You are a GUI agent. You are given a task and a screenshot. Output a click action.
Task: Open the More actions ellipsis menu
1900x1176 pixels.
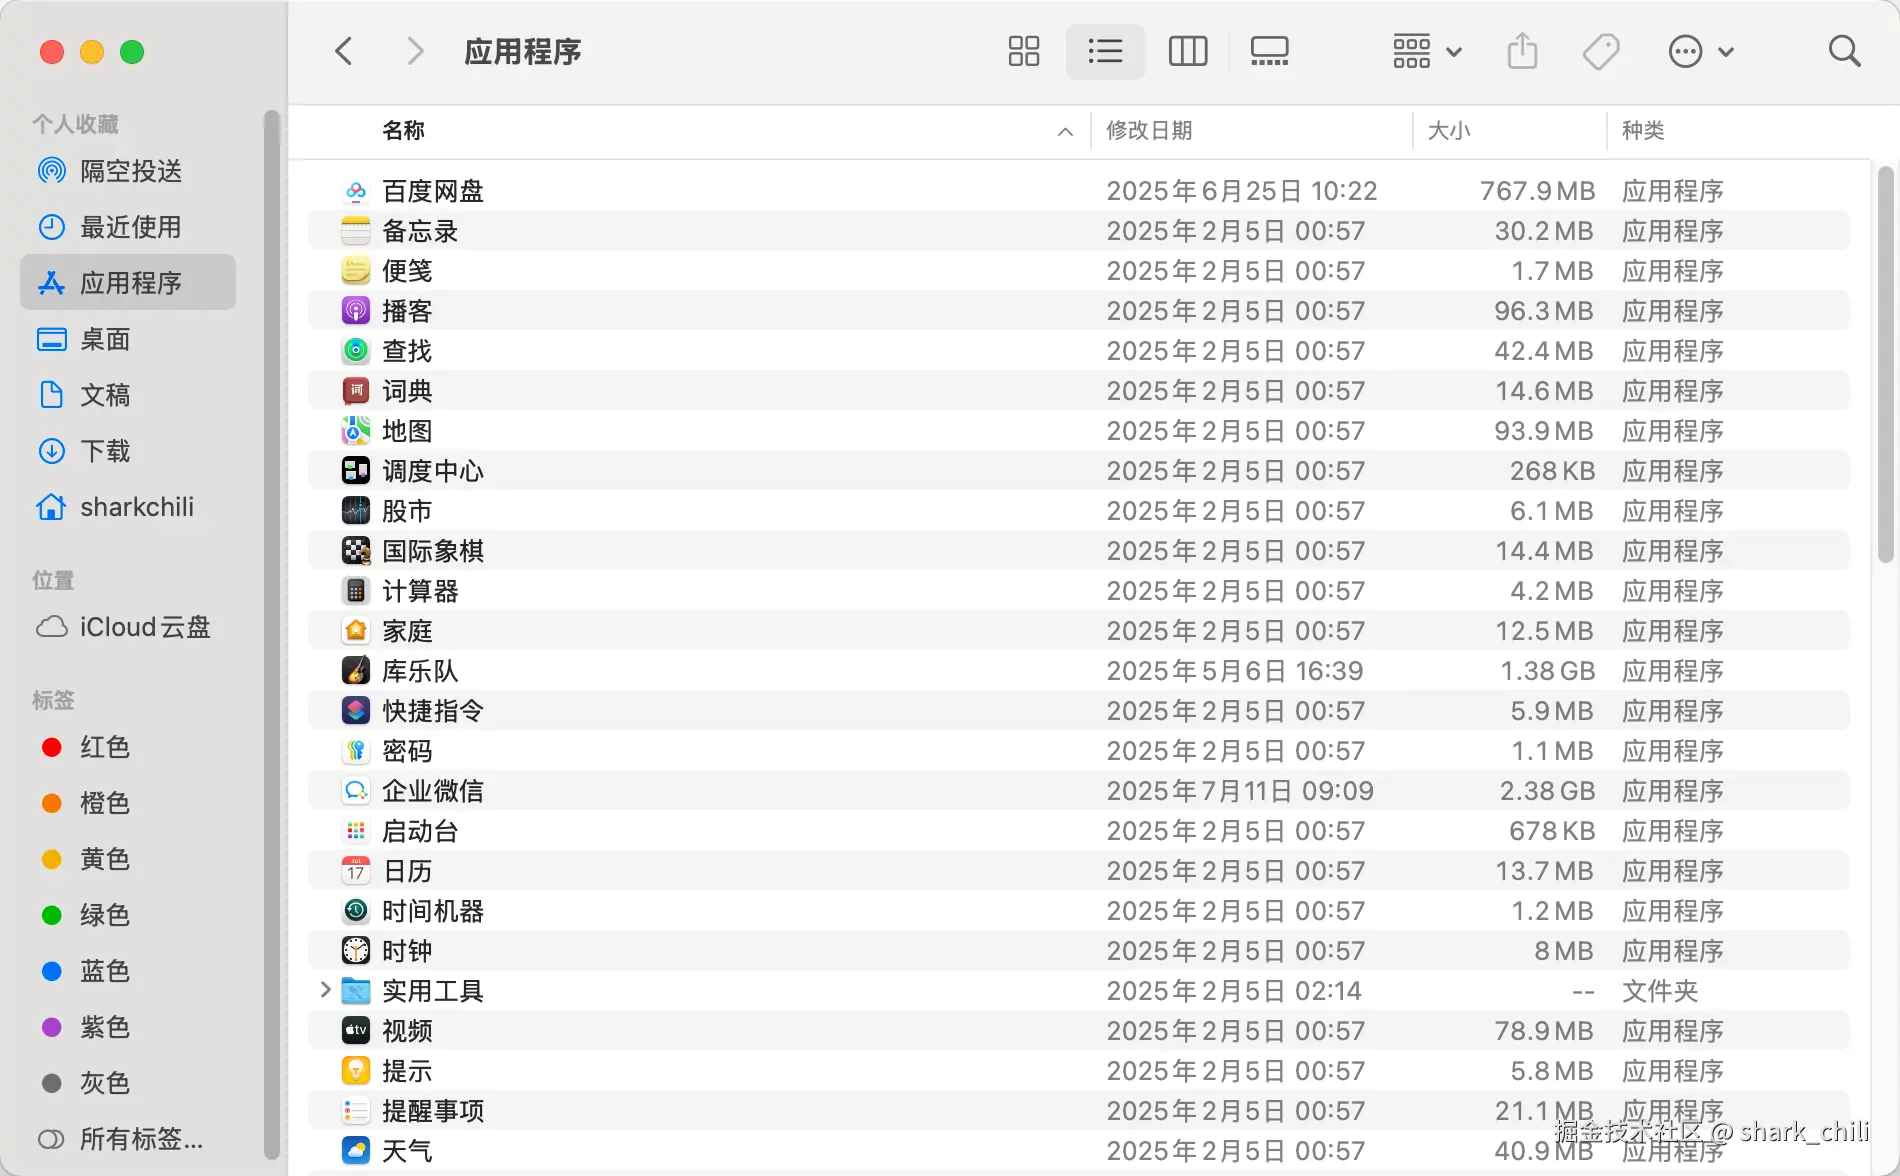(x=1701, y=51)
